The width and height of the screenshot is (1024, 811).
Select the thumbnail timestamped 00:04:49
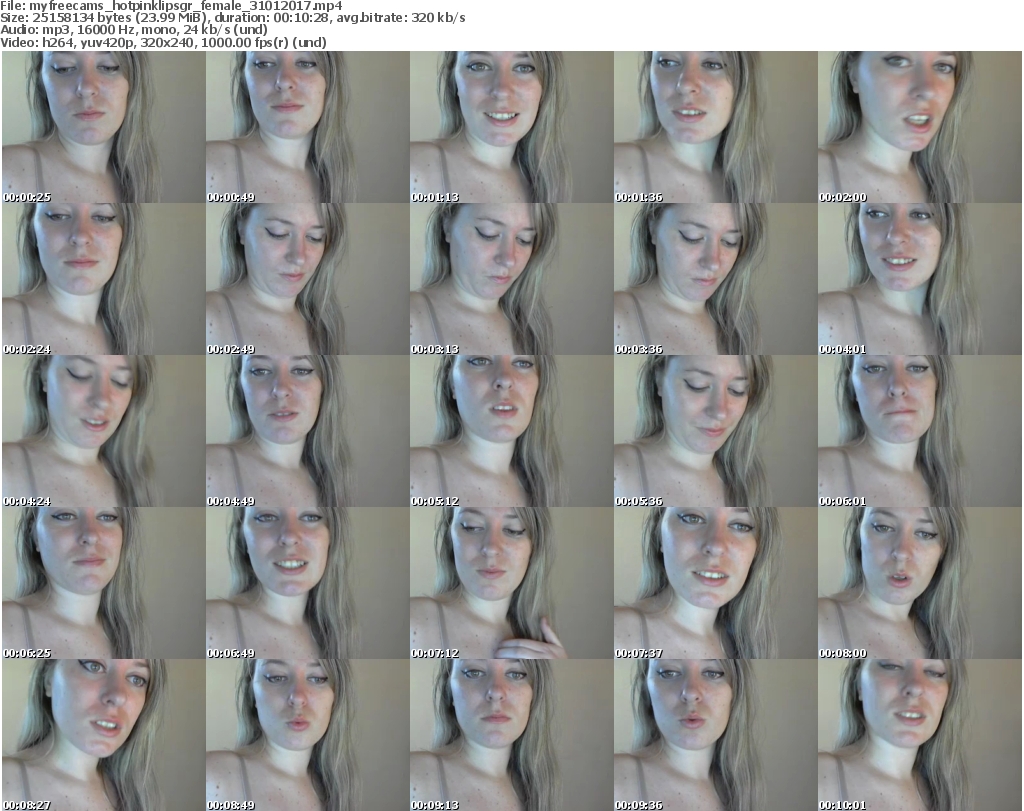point(308,432)
